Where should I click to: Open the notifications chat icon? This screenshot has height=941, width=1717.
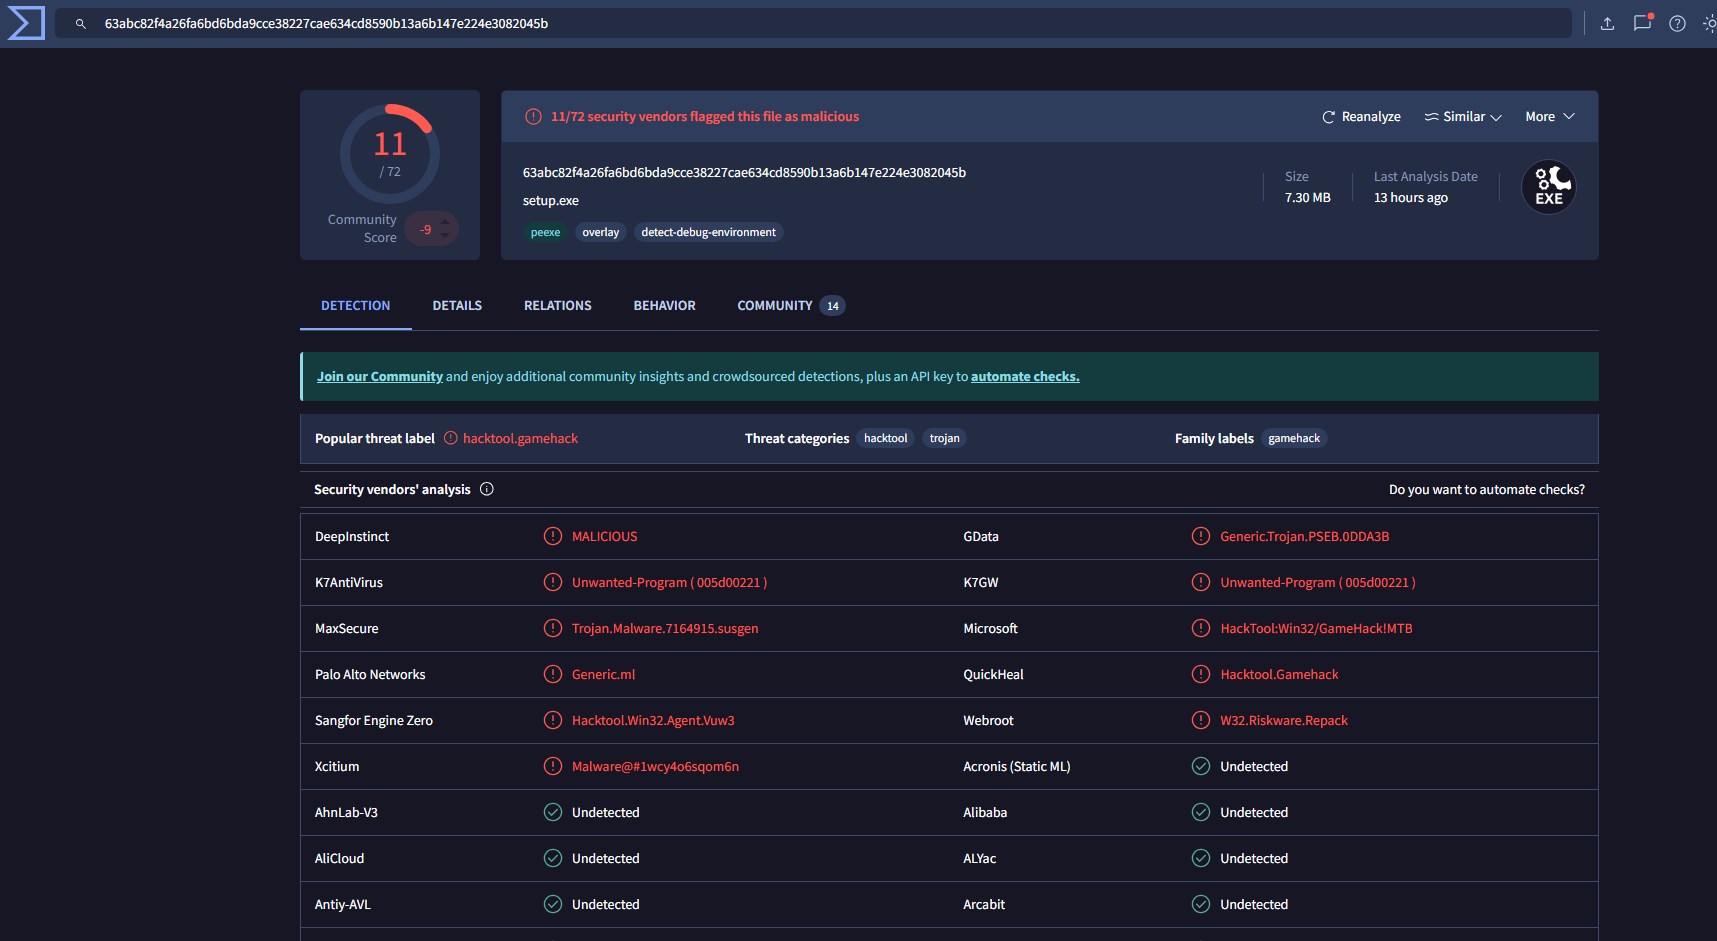[1642, 23]
